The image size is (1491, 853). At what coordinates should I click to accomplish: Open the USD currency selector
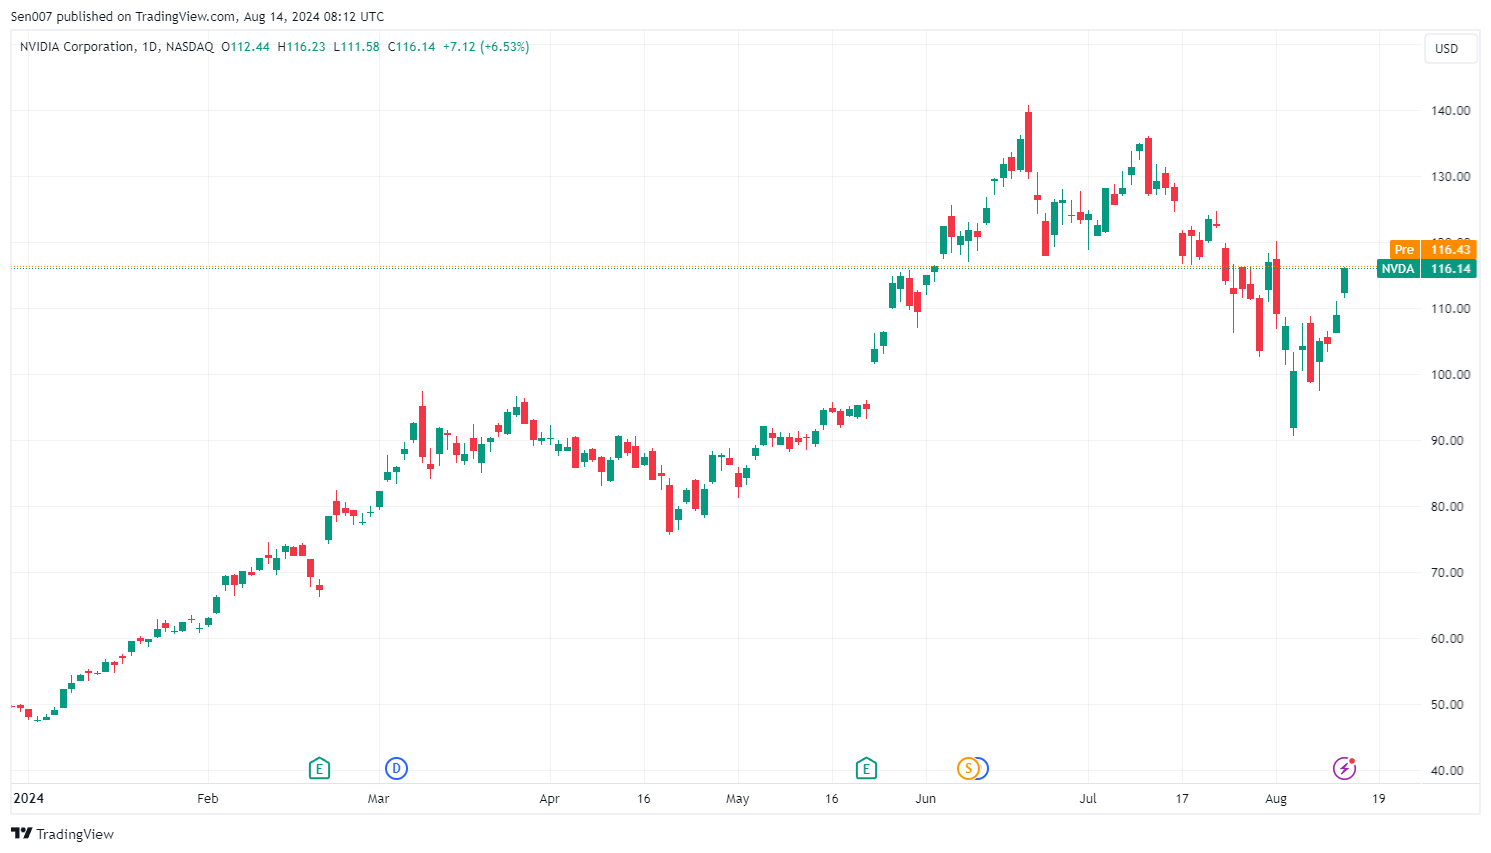coord(1450,48)
